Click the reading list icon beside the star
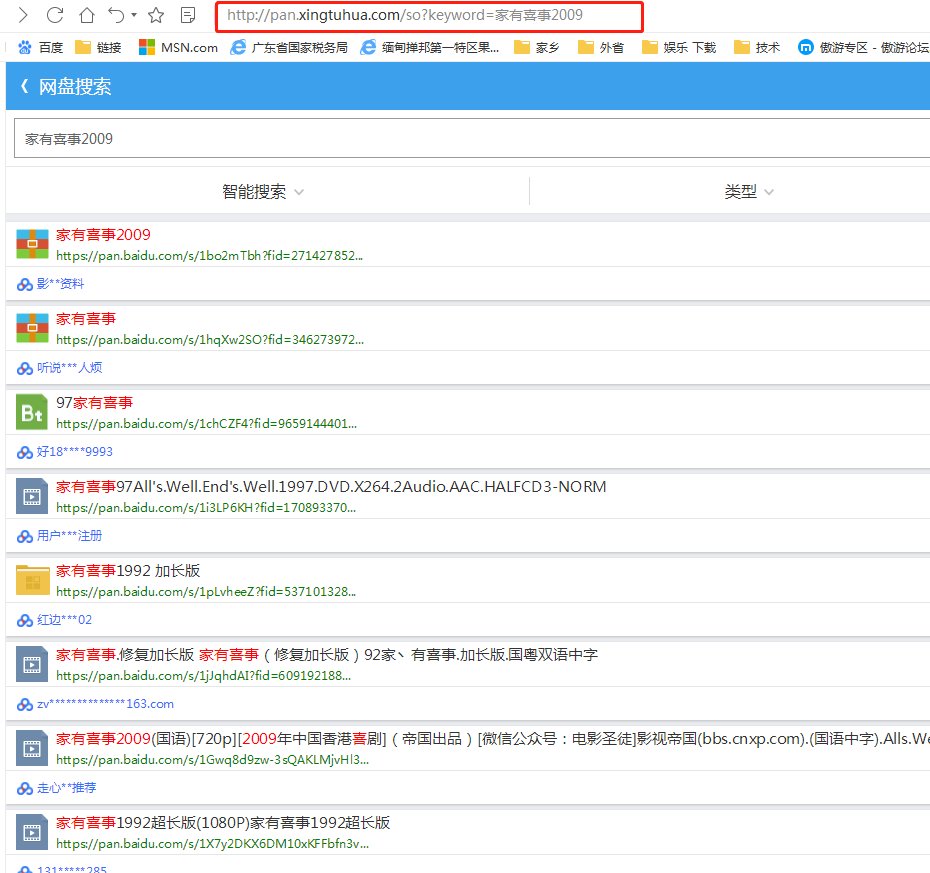Image resolution: width=930 pixels, height=873 pixels. tap(186, 15)
